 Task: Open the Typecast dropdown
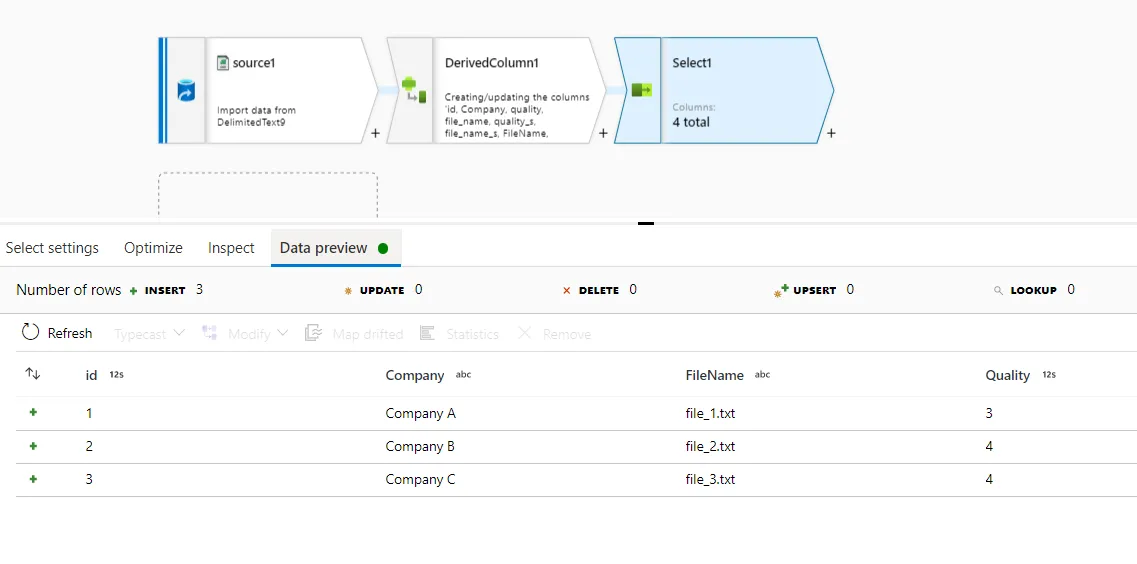click(x=150, y=334)
